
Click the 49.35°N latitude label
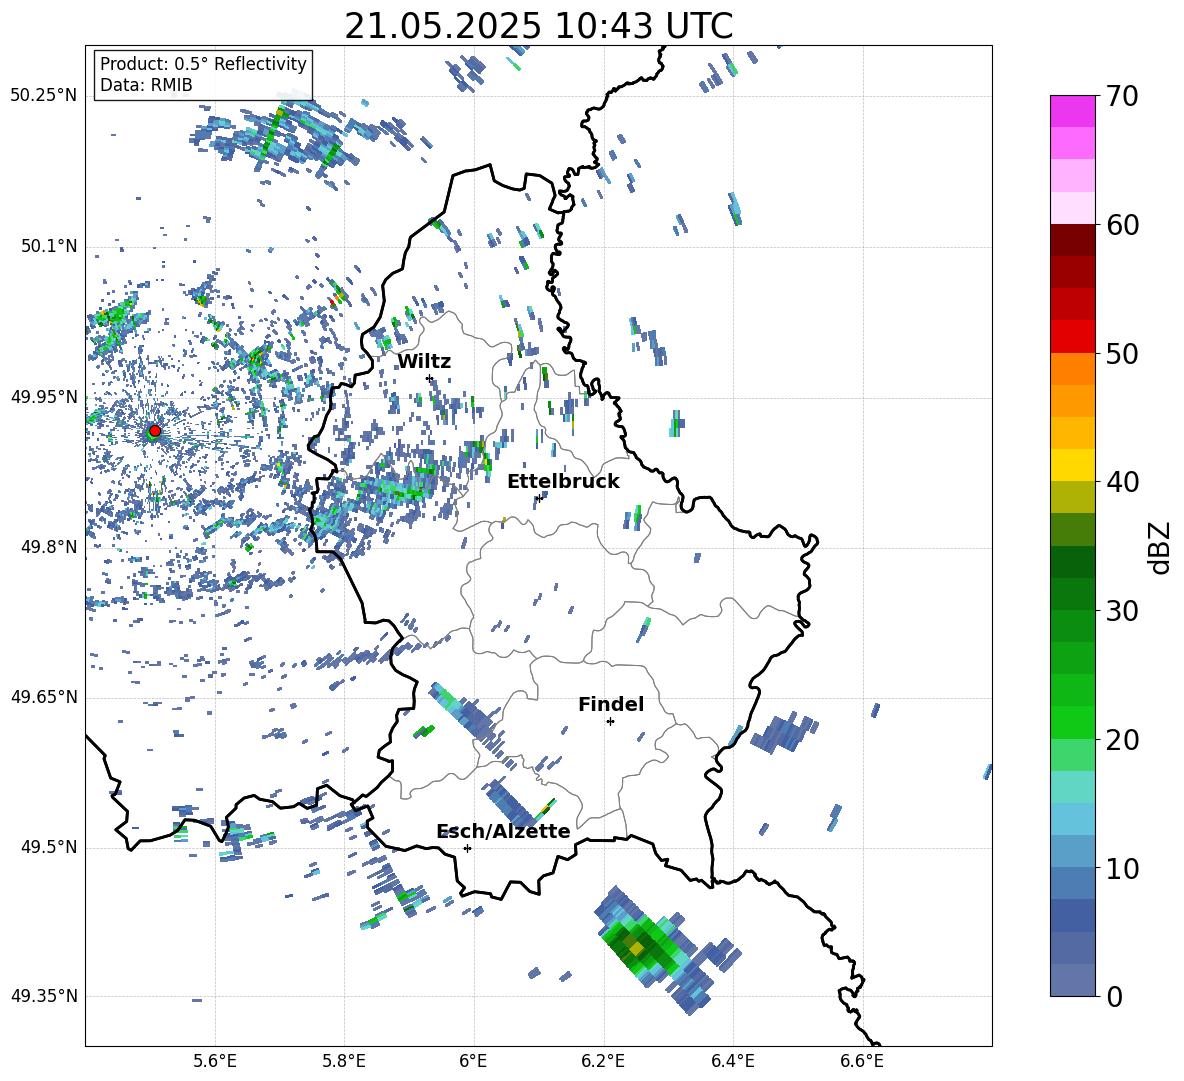pyautogui.click(x=44, y=996)
